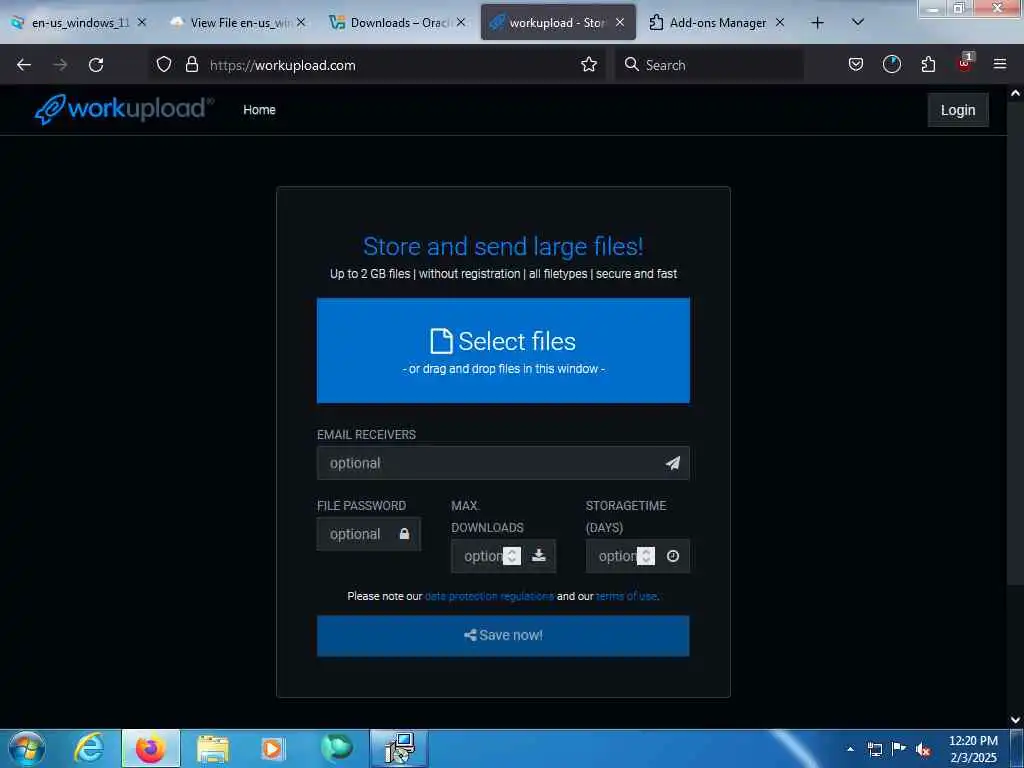Click the installer taskbar icon
The image size is (1024, 768).
(399, 748)
